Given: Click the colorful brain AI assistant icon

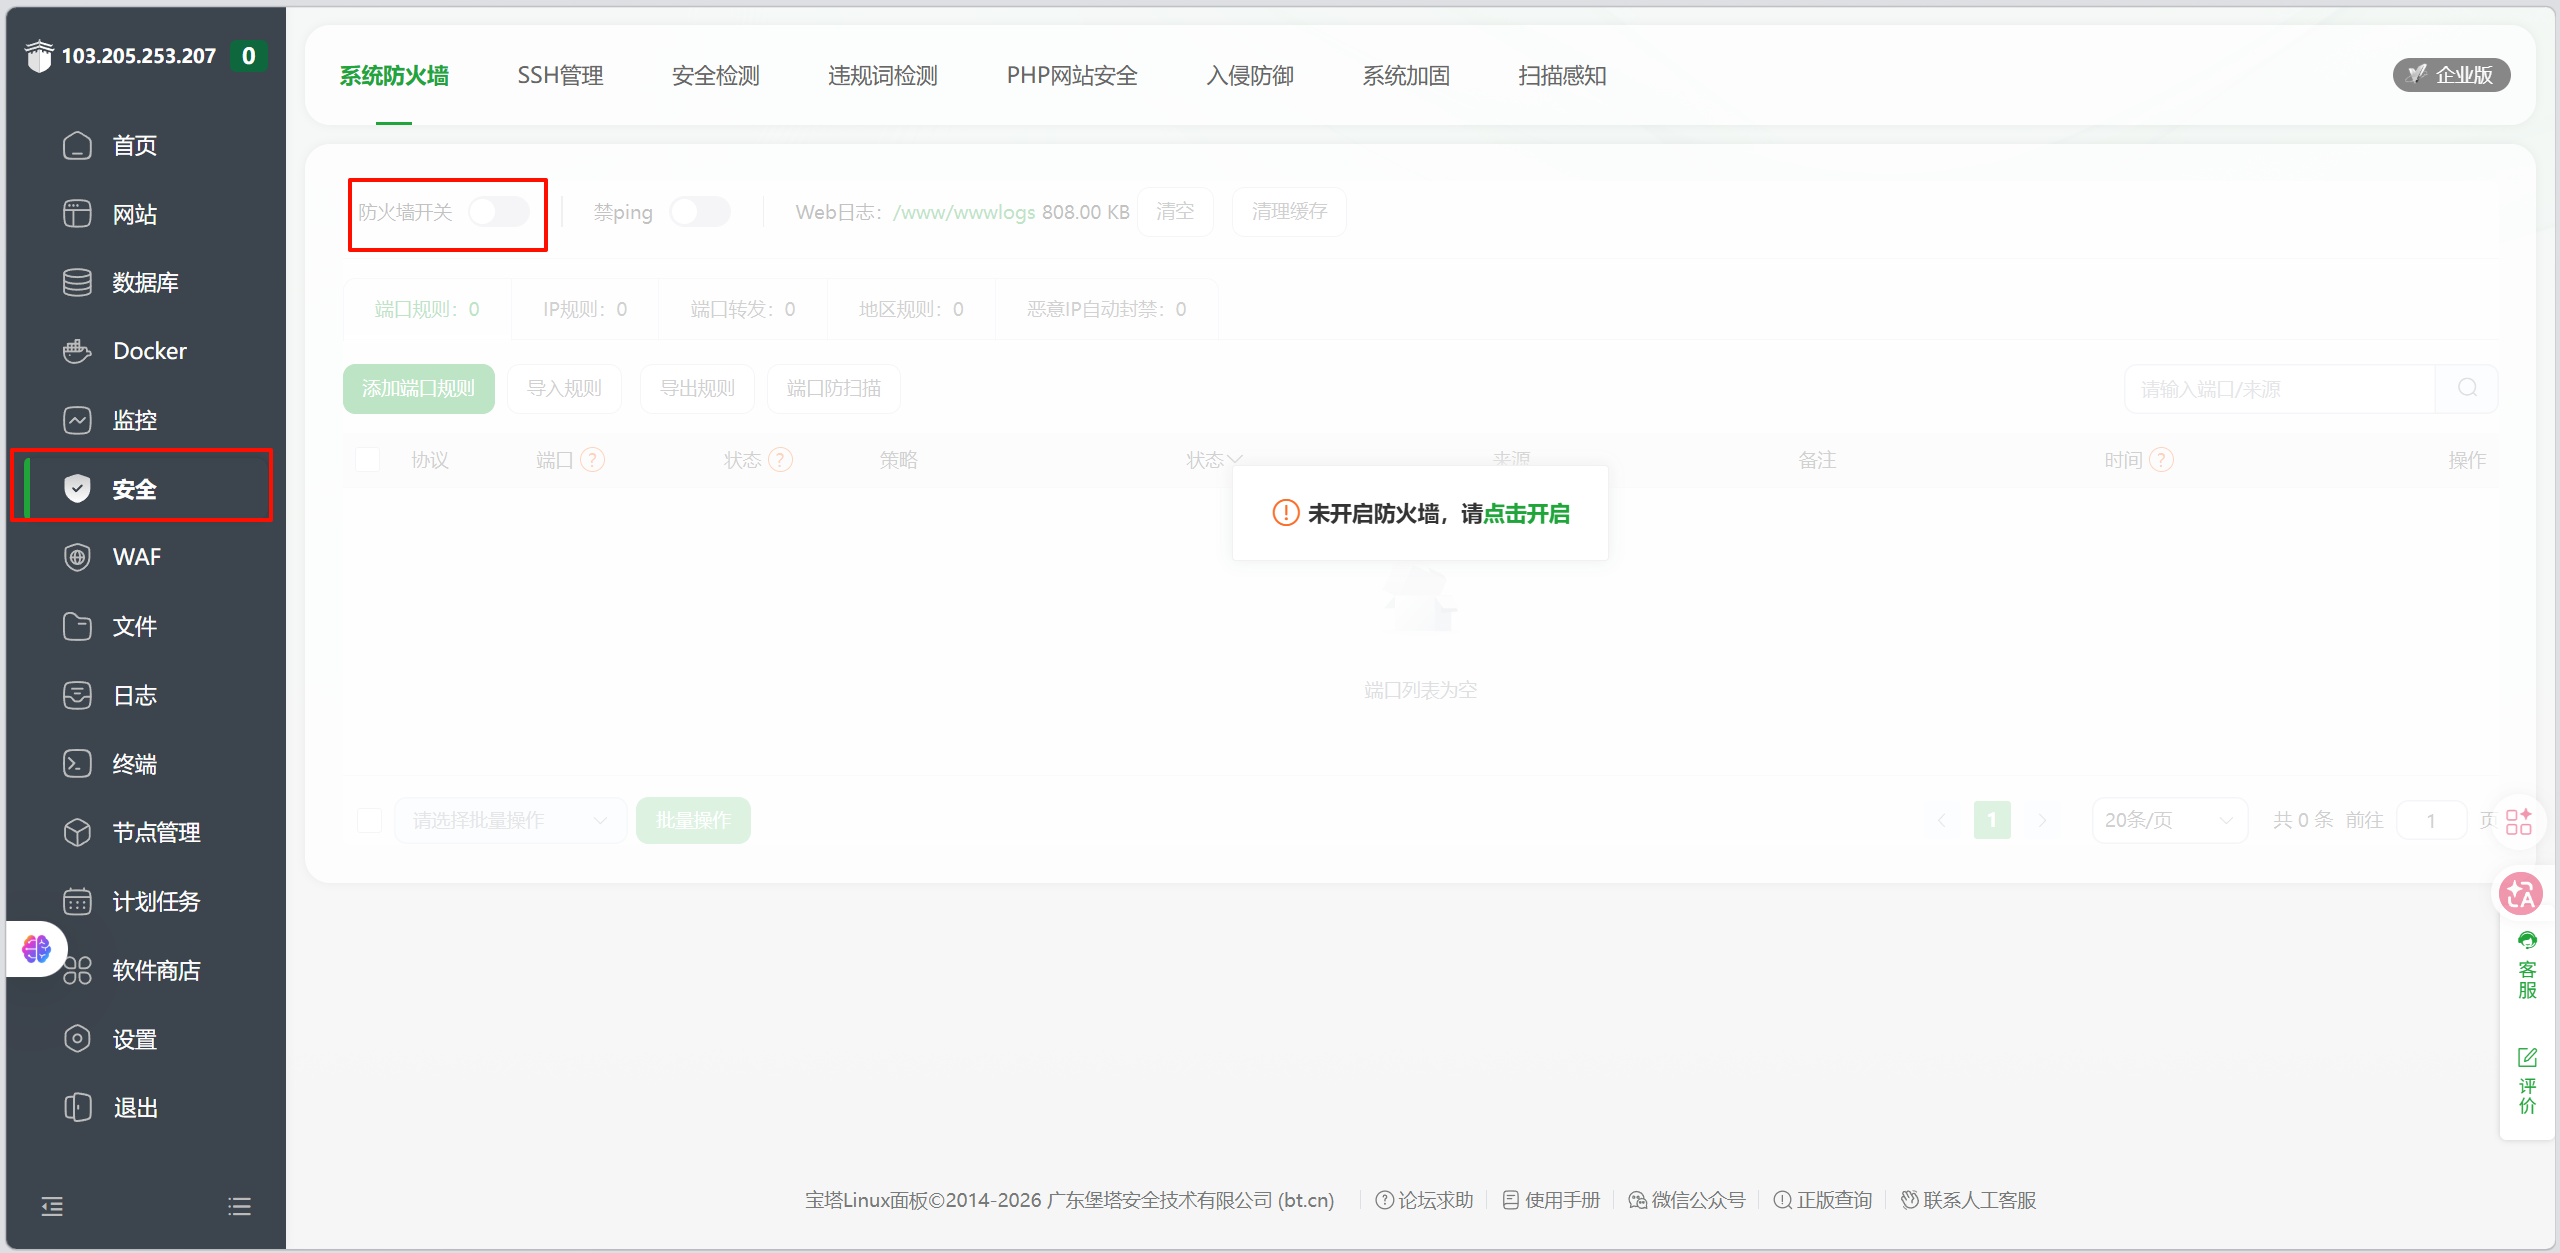Looking at the screenshot, I should [37, 948].
